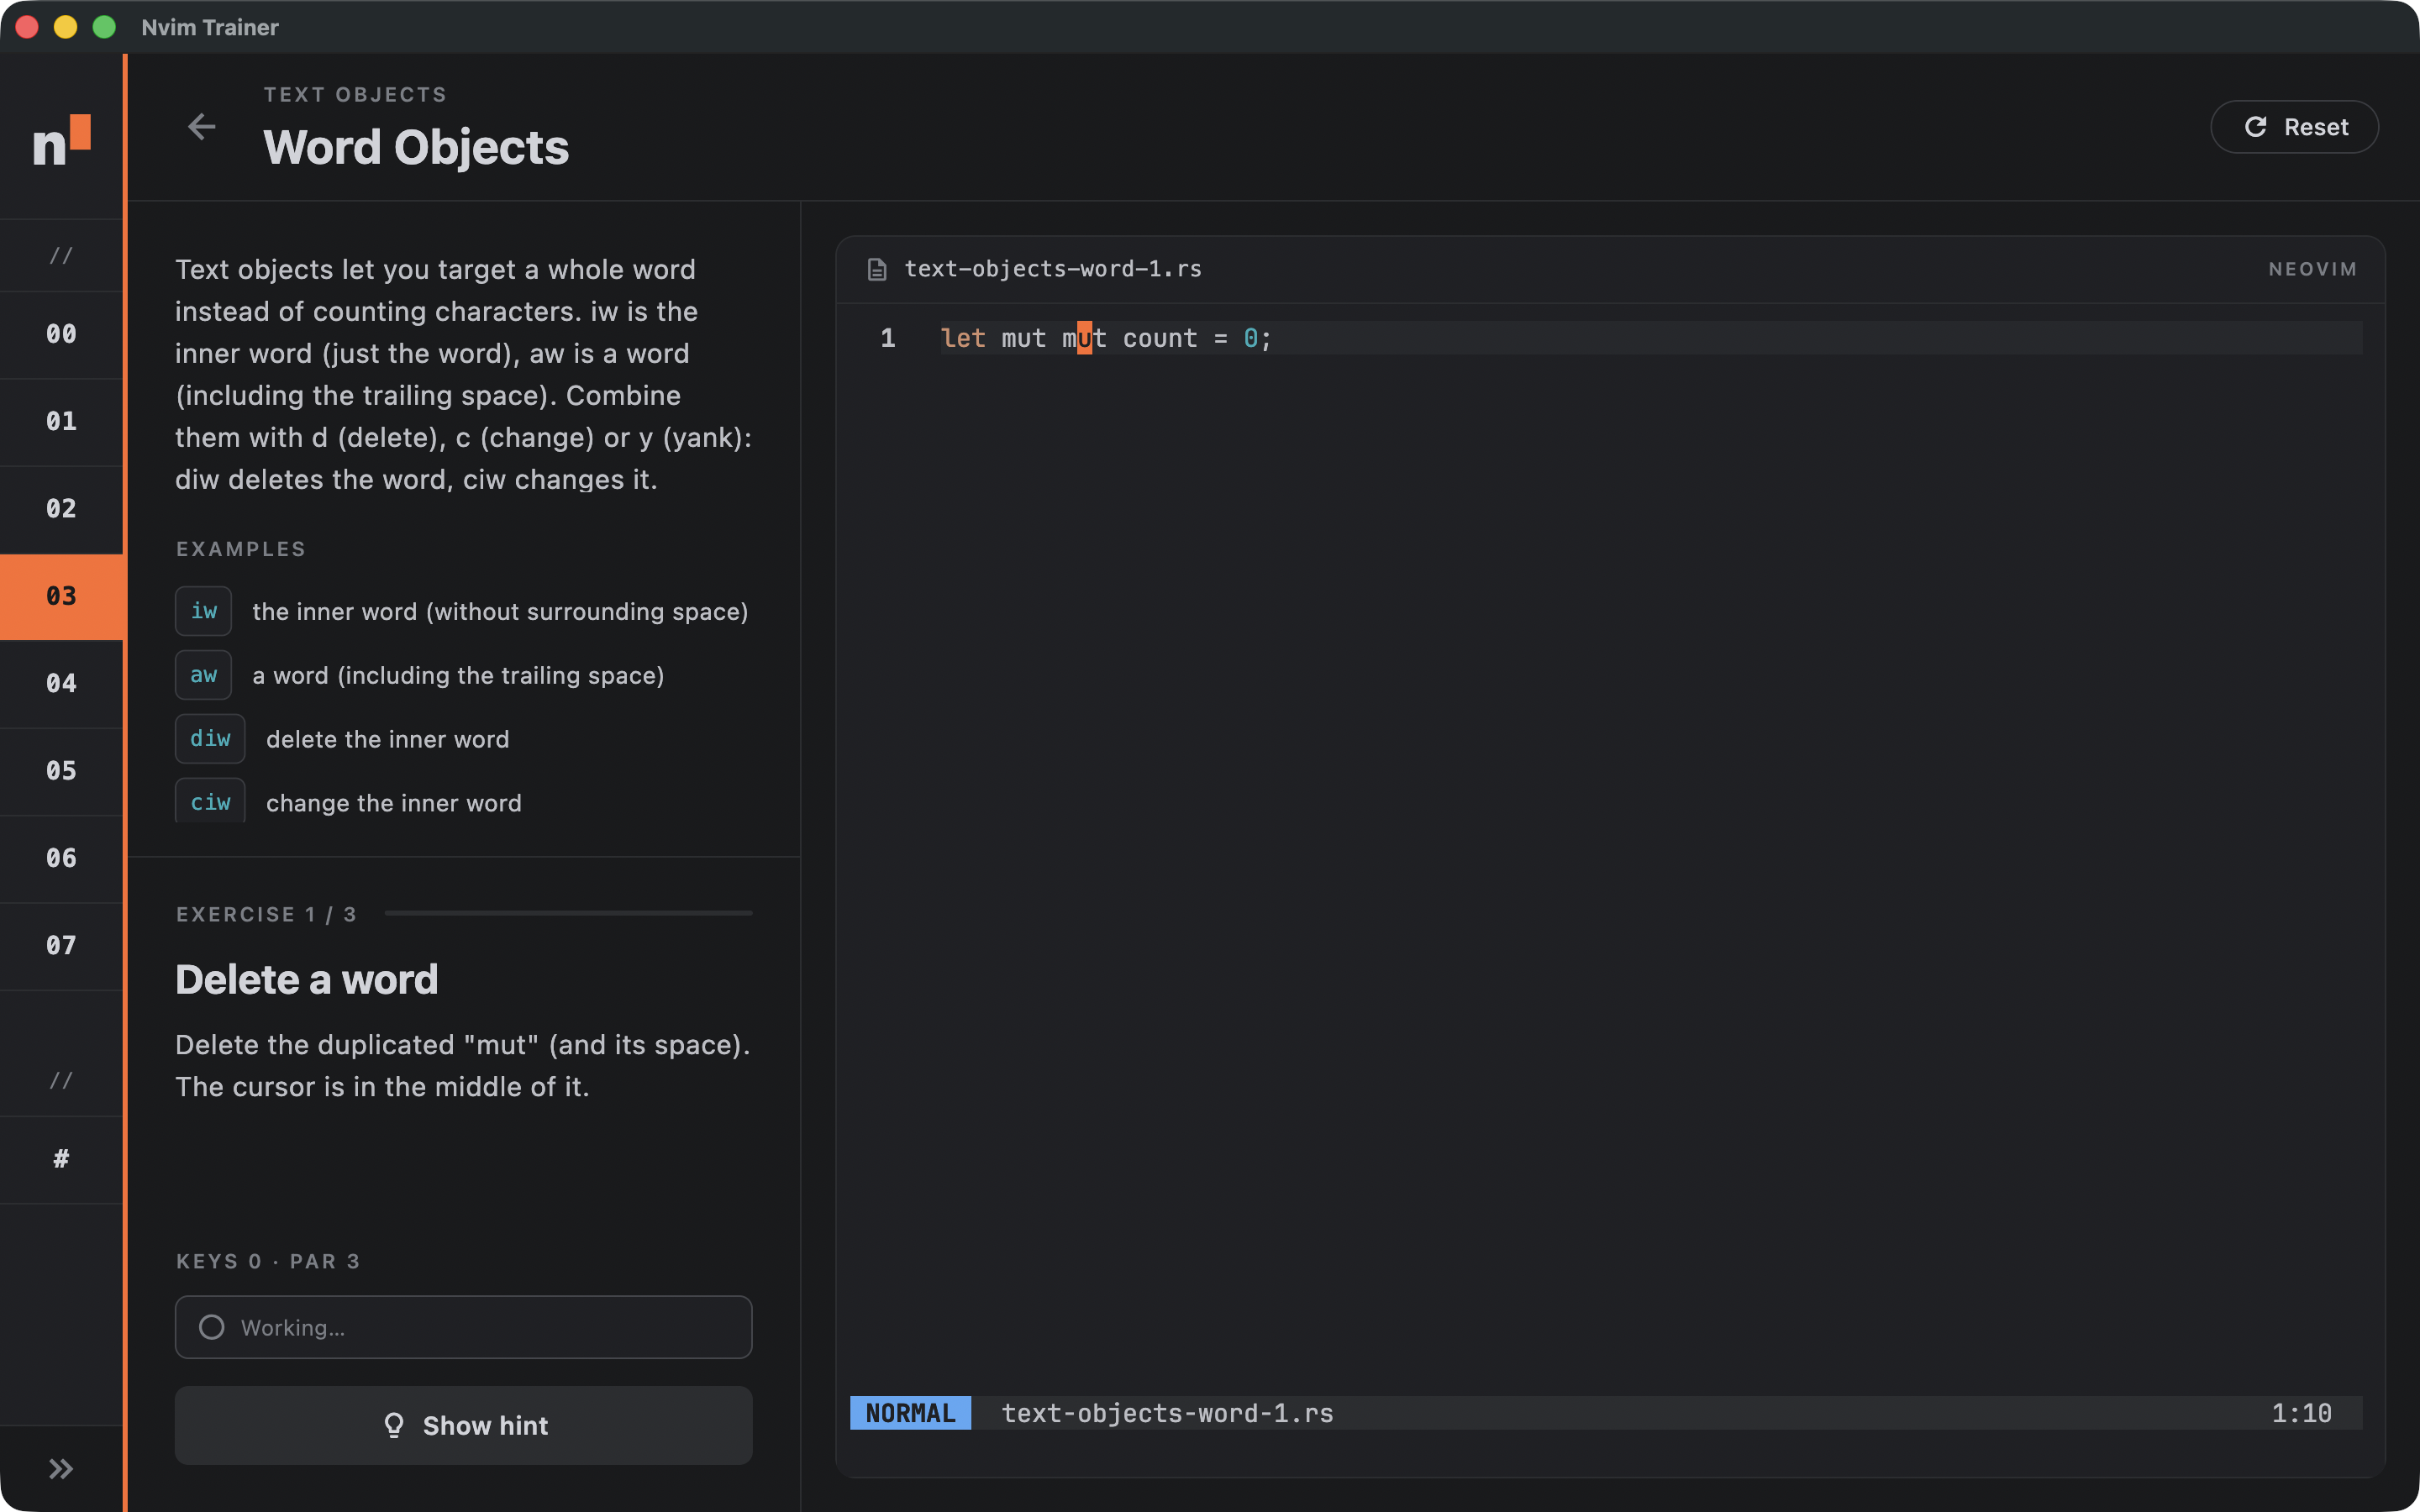The image size is (2420, 1512).
Task: Click the let keyword in the code line
Action: pyautogui.click(x=963, y=338)
